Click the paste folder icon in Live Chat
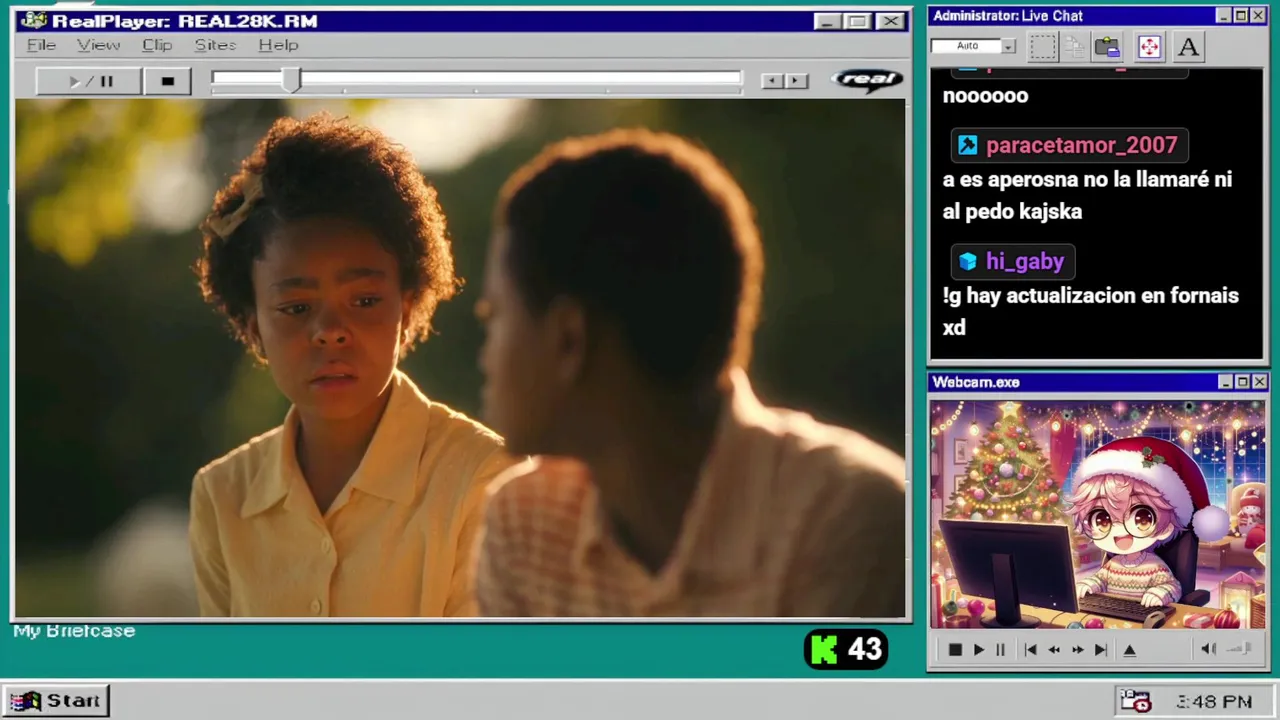Image resolution: width=1280 pixels, height=720 pixels. point(1107,46)
